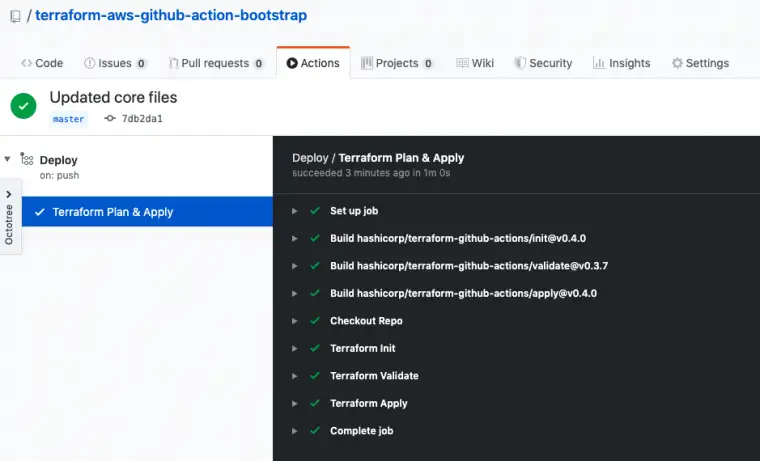
Task: Go to the Settings tab
Action: tap(700, 63)
